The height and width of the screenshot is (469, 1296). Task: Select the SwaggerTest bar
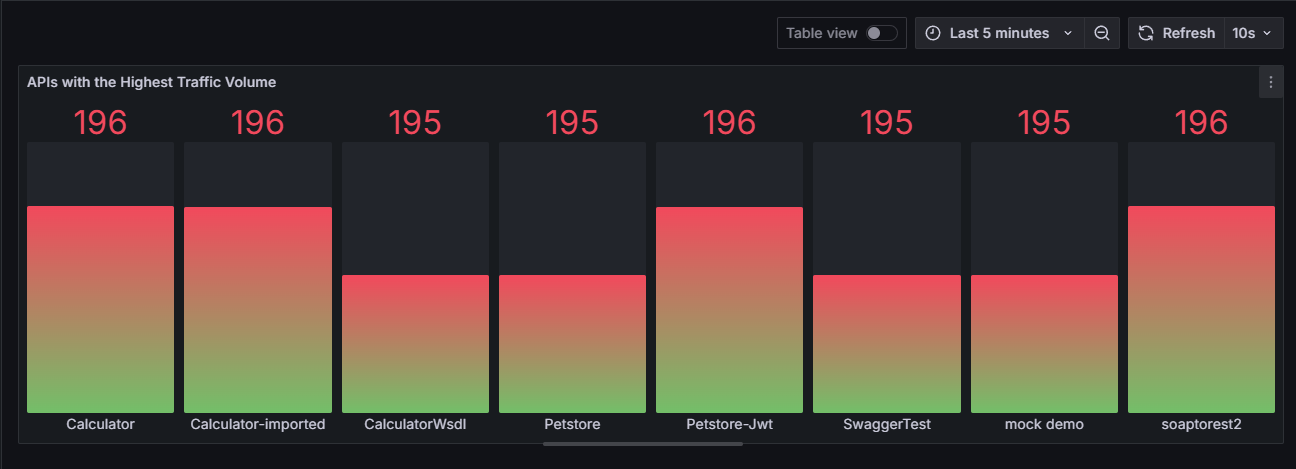pyautogui.click(x=886, y=343)
